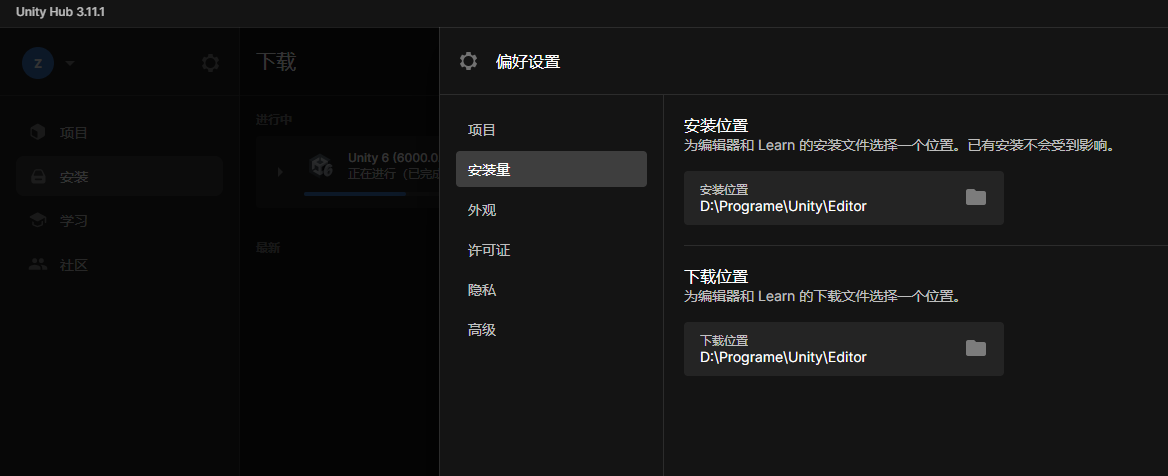Go to 项目 in Hub sidebar
Image resolution: width=1168 pixels, height=476 pixels.
[119, 133]
